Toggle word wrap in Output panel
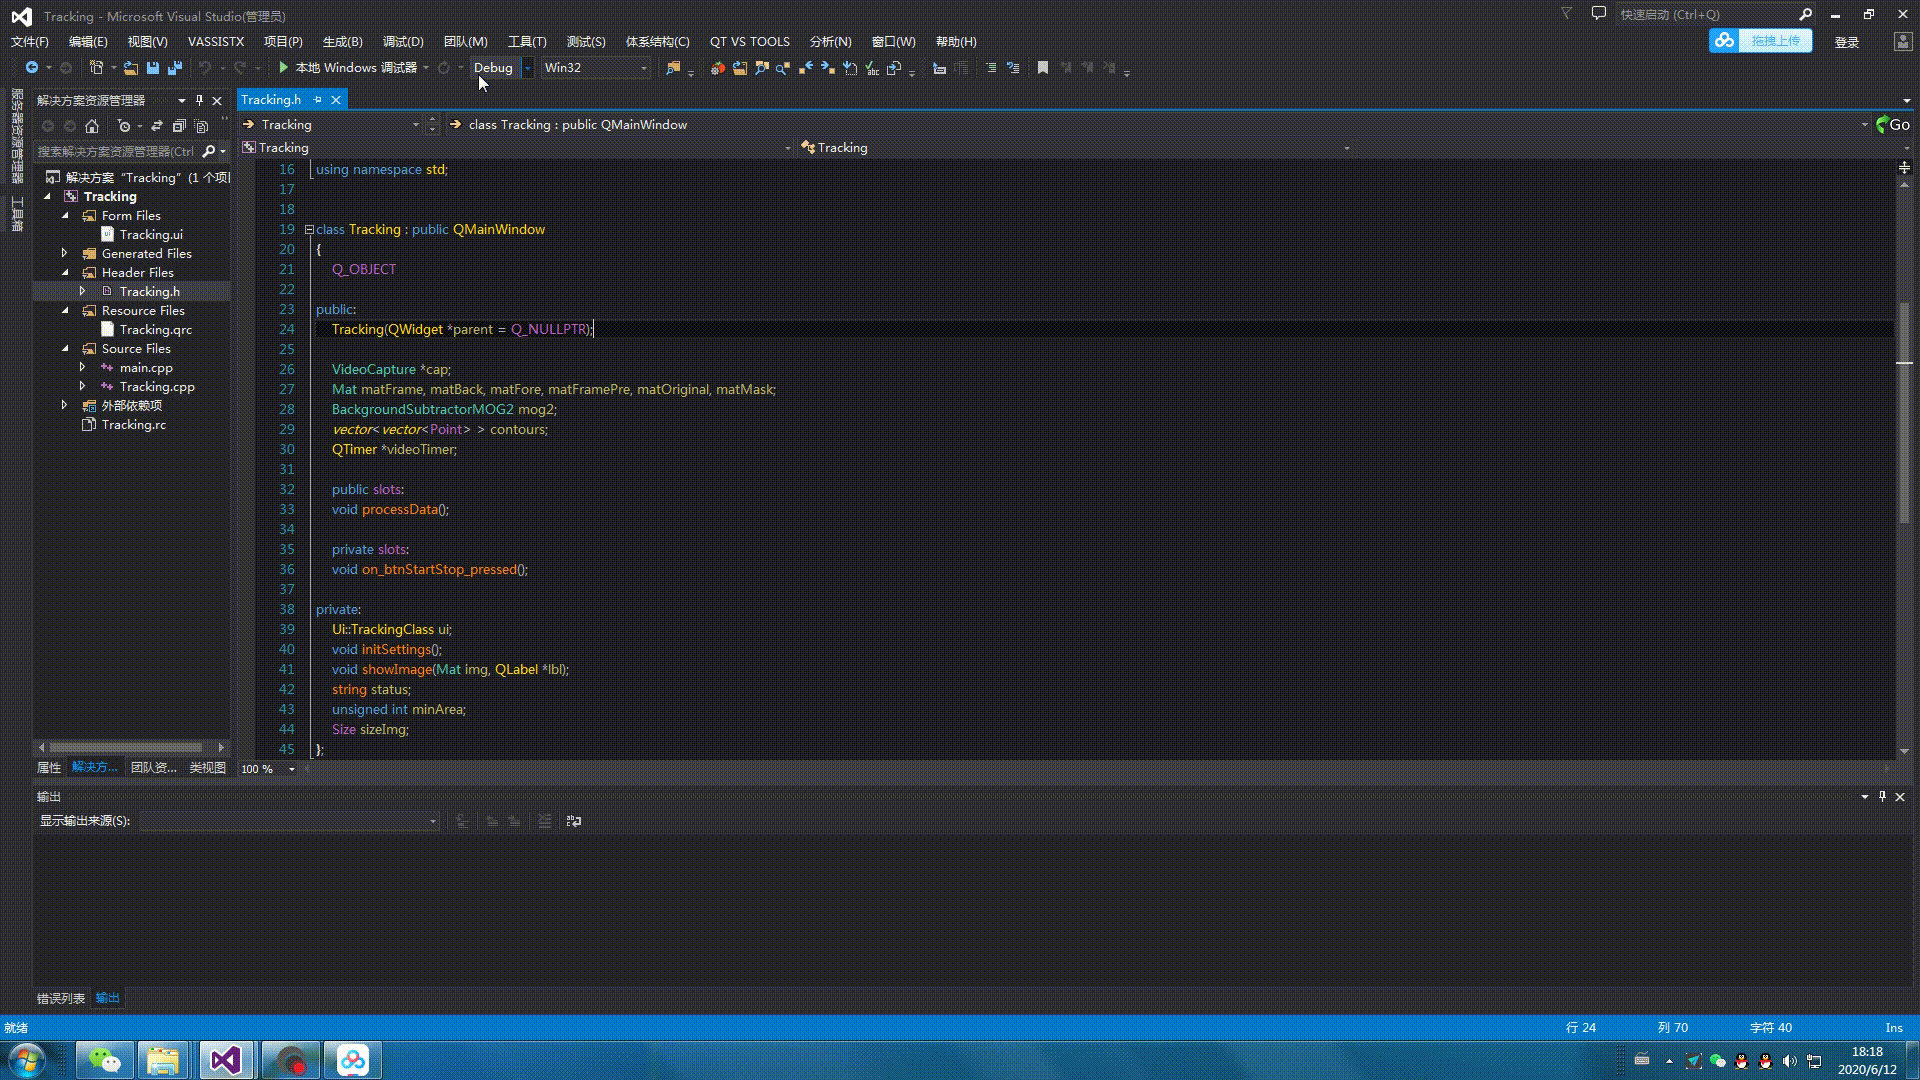This screenshot has height=1080, width=1920. [574, 821]
